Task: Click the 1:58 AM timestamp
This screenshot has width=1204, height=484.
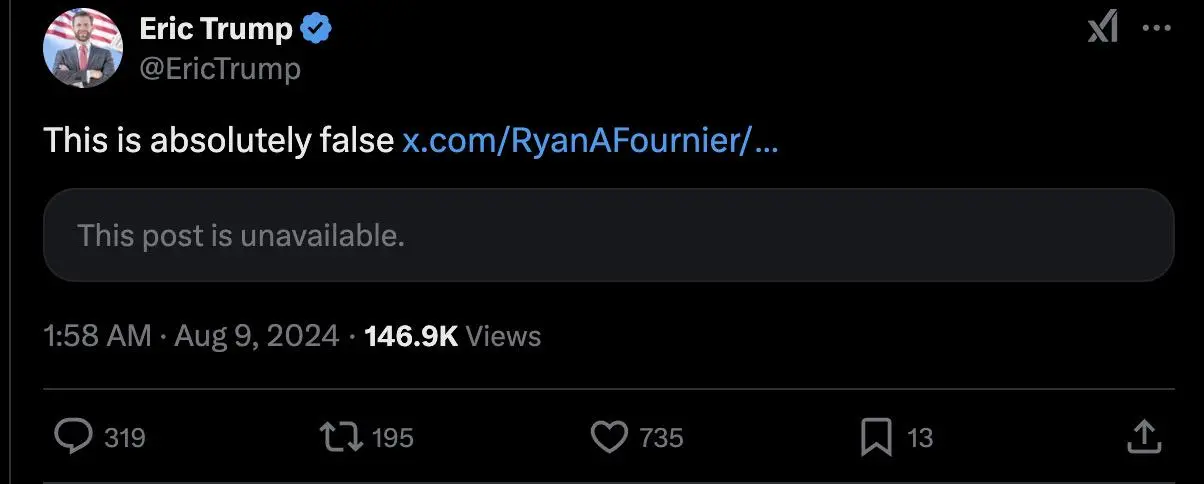Action: pos(97,336)
